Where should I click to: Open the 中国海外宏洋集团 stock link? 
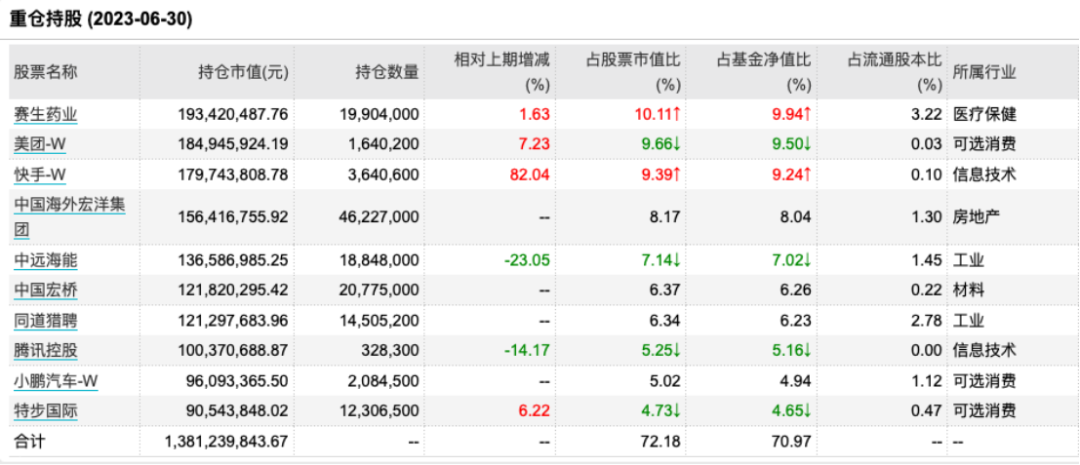(x=70, y=216)
